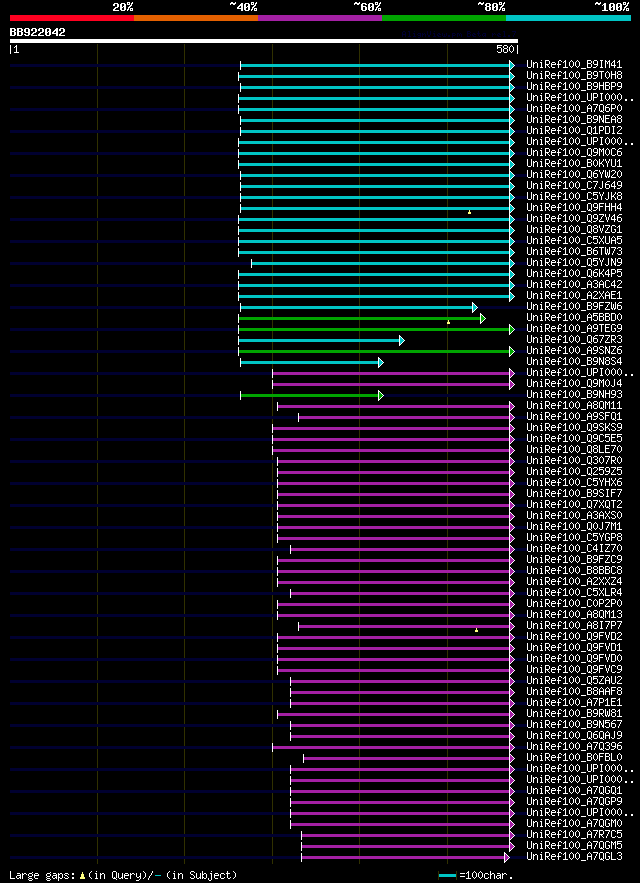Select hit label UniRef100_A9TEG9
Viewport: 640px width, 883px height.
pos(574,329)
